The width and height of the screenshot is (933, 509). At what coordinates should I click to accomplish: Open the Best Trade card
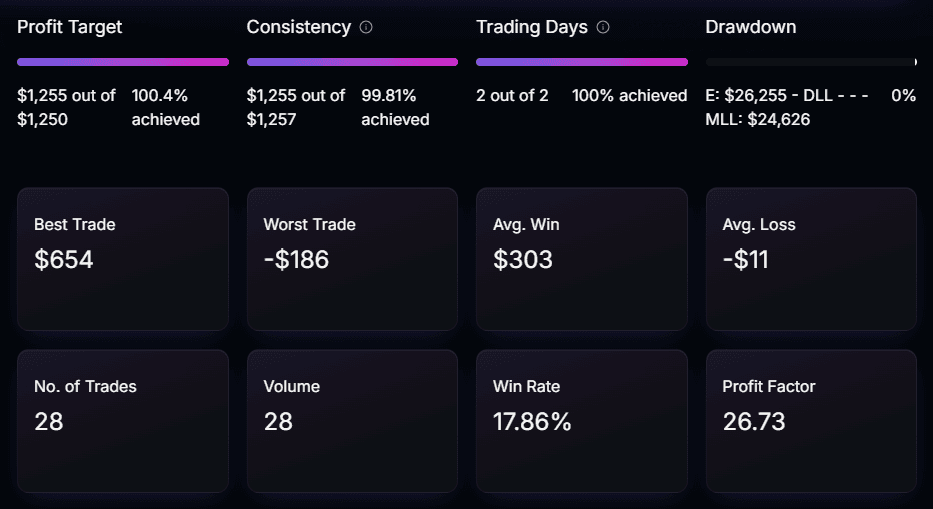coord(123,259)
